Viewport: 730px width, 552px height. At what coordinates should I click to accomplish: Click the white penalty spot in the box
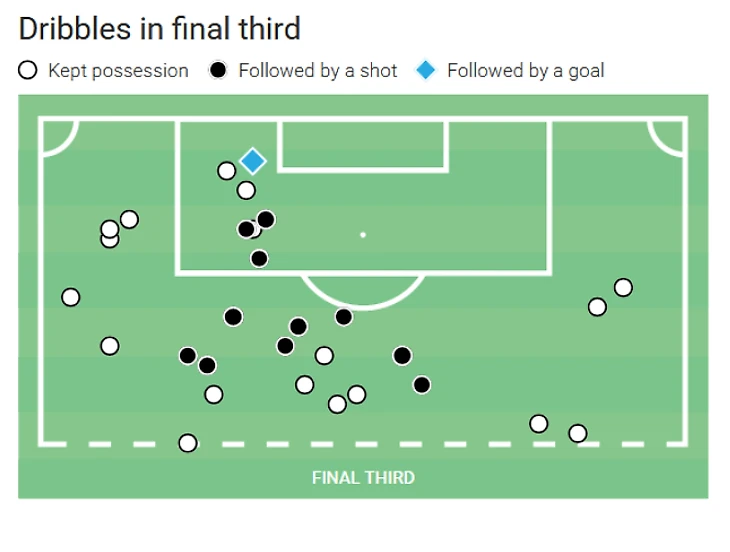363,235
